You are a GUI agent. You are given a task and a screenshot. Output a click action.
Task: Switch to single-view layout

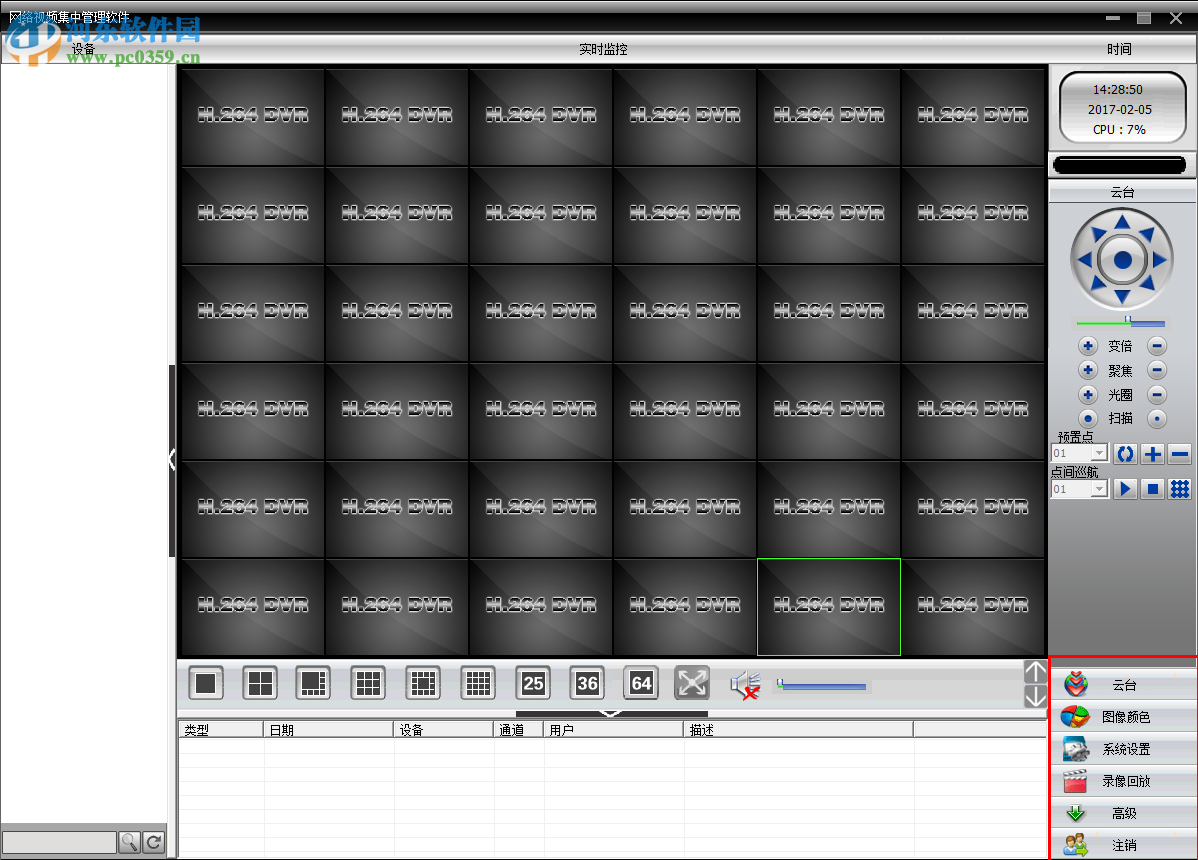coord(206,683)
